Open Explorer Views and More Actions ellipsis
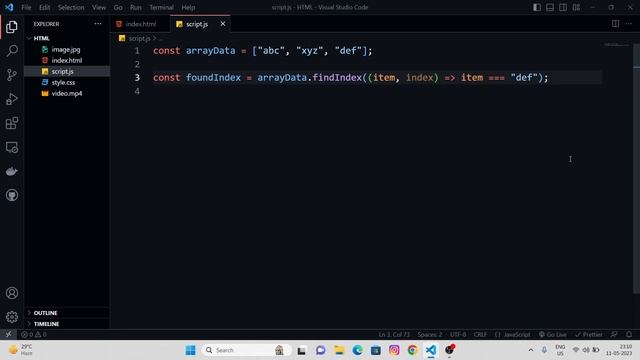This screenshot has height=360, width=640. pos(98,24)
